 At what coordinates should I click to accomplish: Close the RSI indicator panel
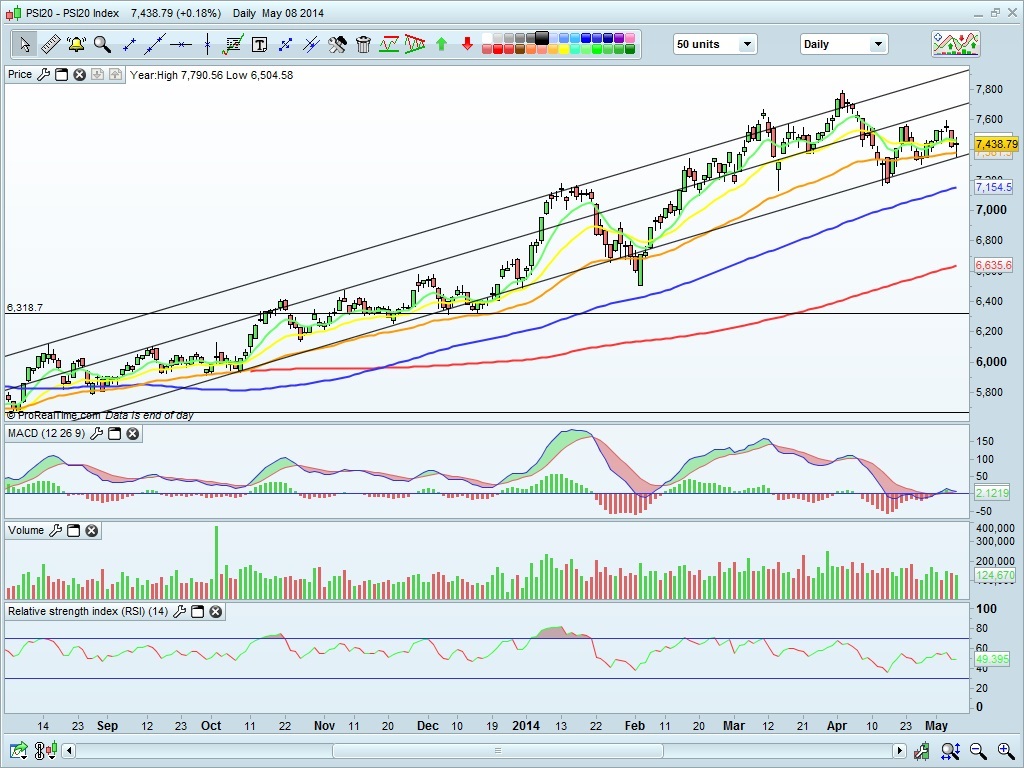(x=215, y=611)
